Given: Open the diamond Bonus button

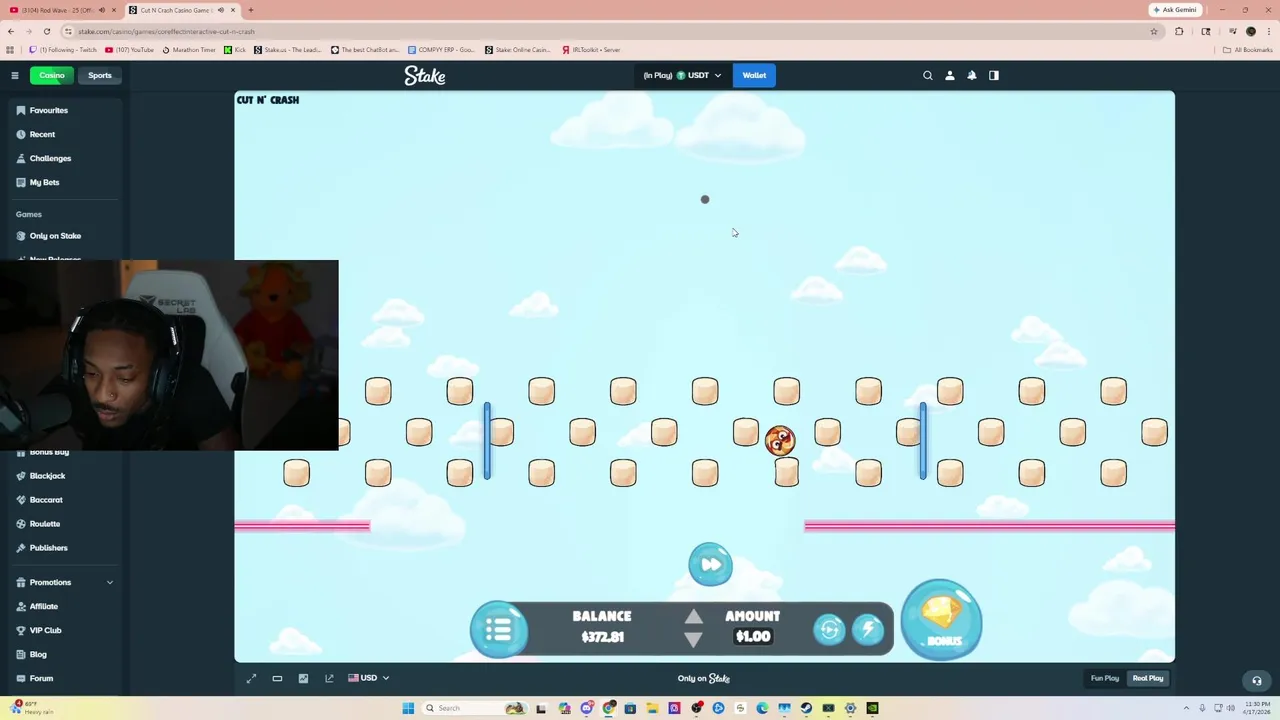Looking at the screenshot, I should (x=941, y=620).
